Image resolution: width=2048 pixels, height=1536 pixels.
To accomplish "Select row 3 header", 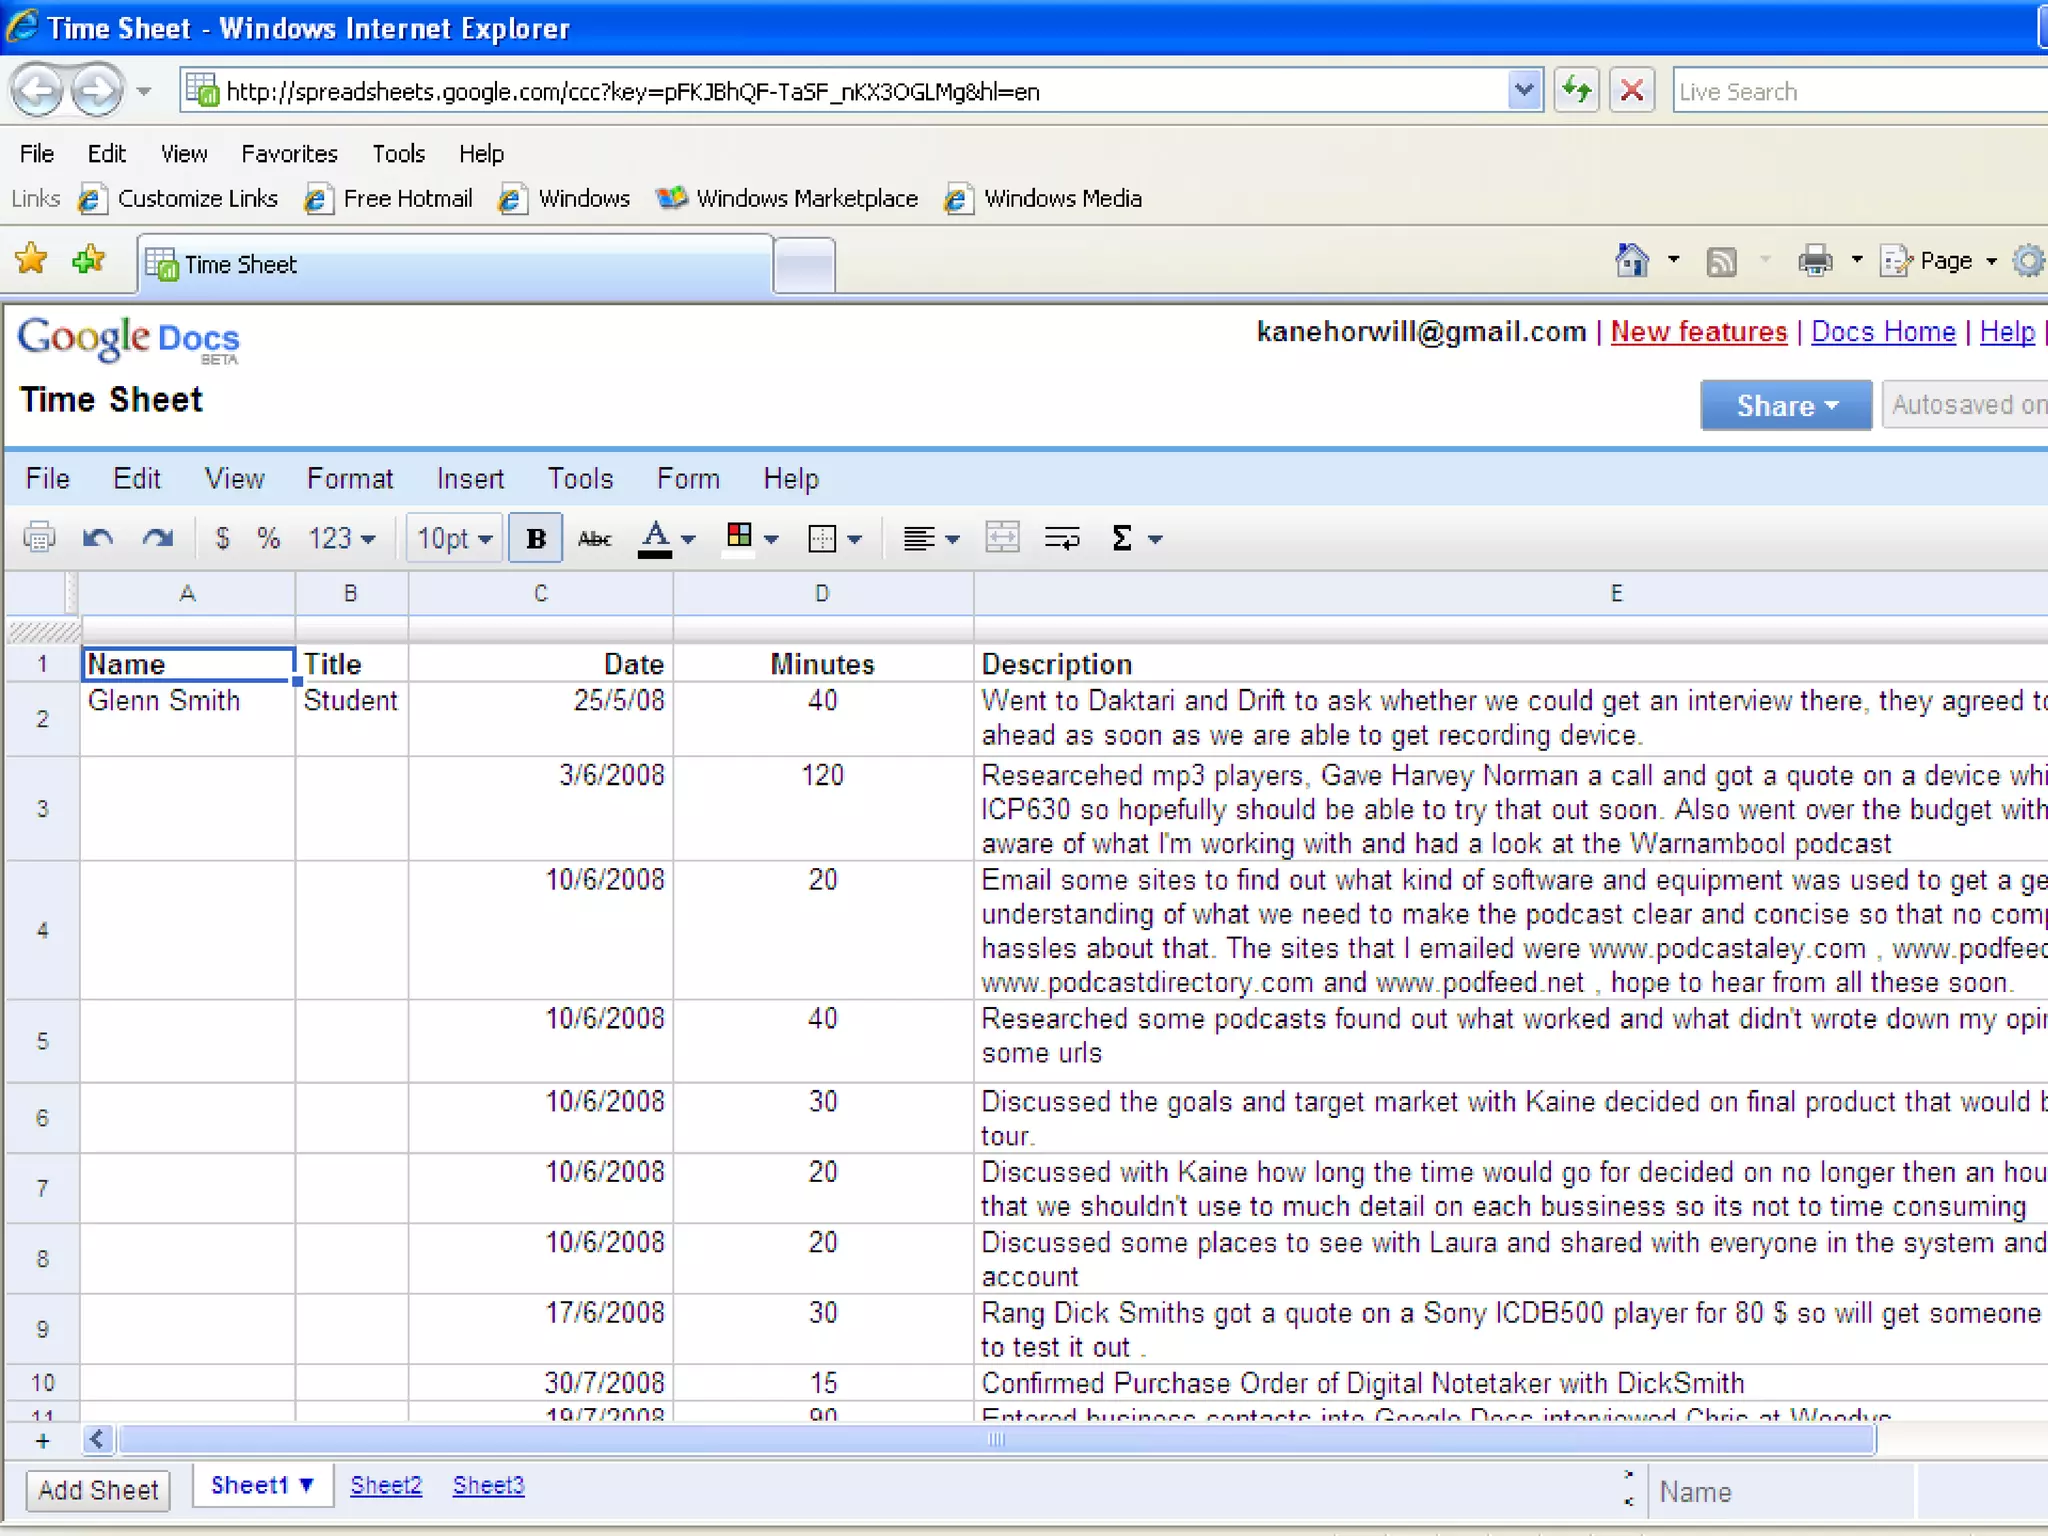I will pos(42,808).
